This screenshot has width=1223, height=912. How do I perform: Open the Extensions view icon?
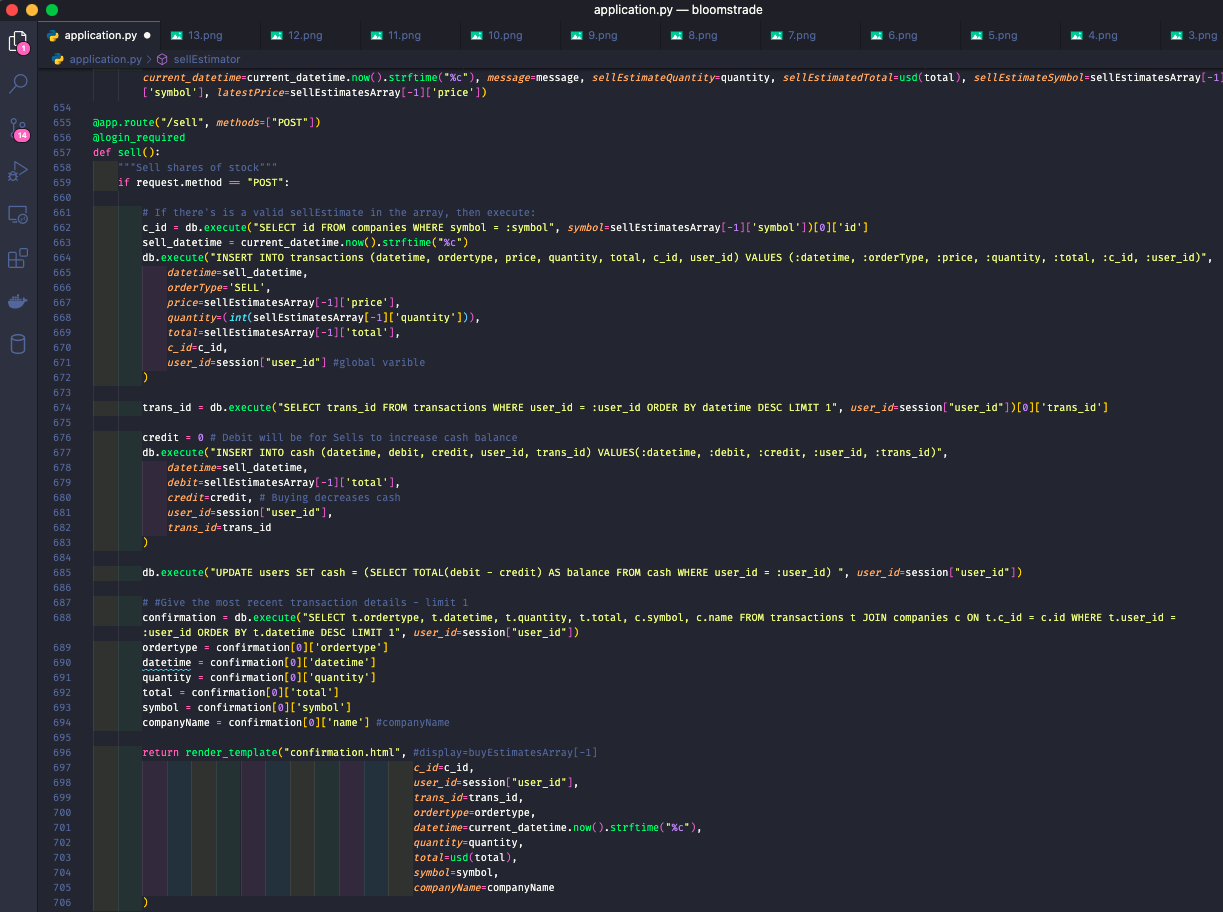tap(18, 258)
